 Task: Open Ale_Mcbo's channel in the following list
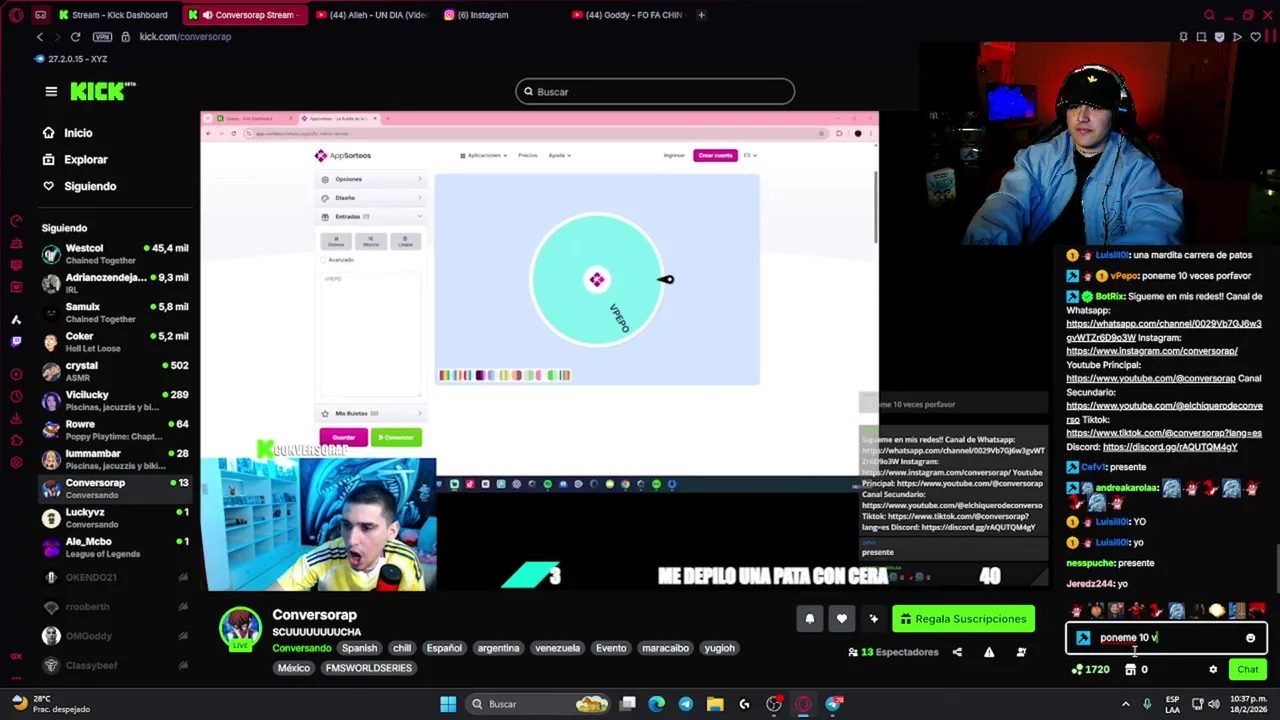(115, 547)
